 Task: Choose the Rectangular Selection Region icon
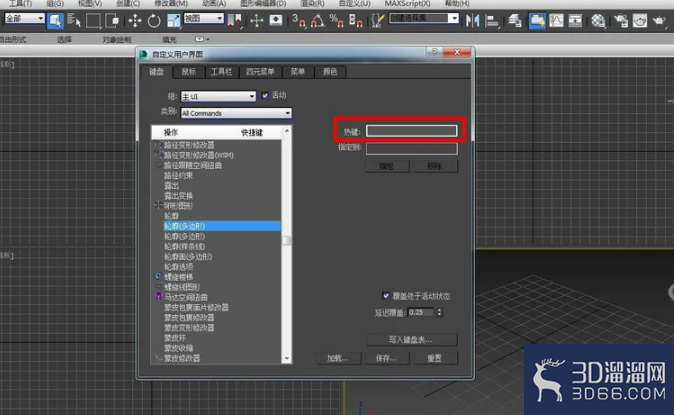click(93, 20)
